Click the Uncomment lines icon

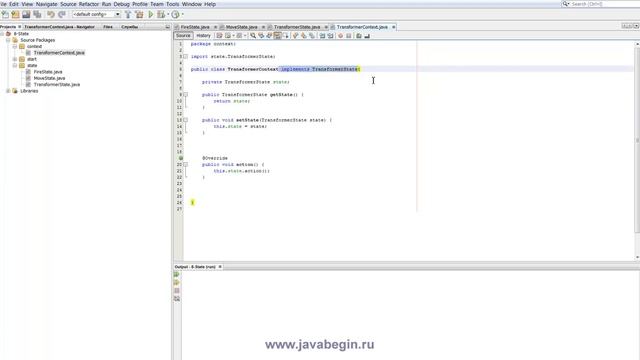(x=367, y=36)
